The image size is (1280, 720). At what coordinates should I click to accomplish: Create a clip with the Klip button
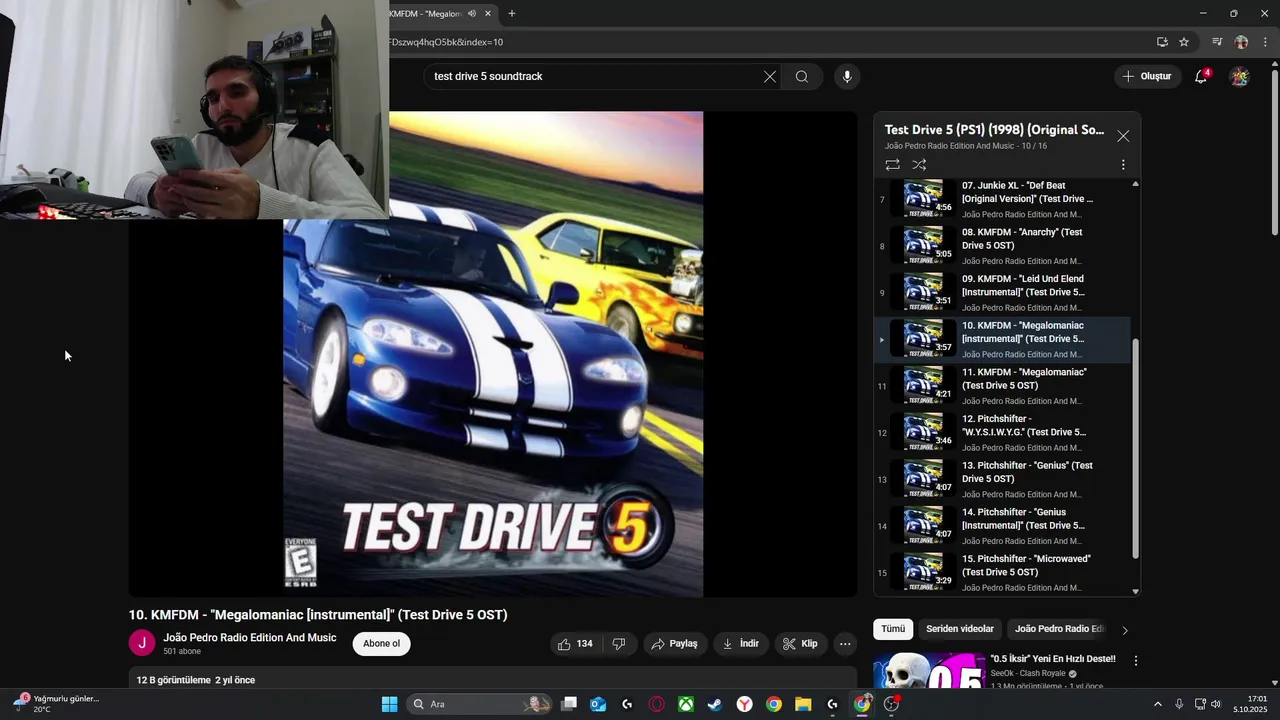coord(800,644)
